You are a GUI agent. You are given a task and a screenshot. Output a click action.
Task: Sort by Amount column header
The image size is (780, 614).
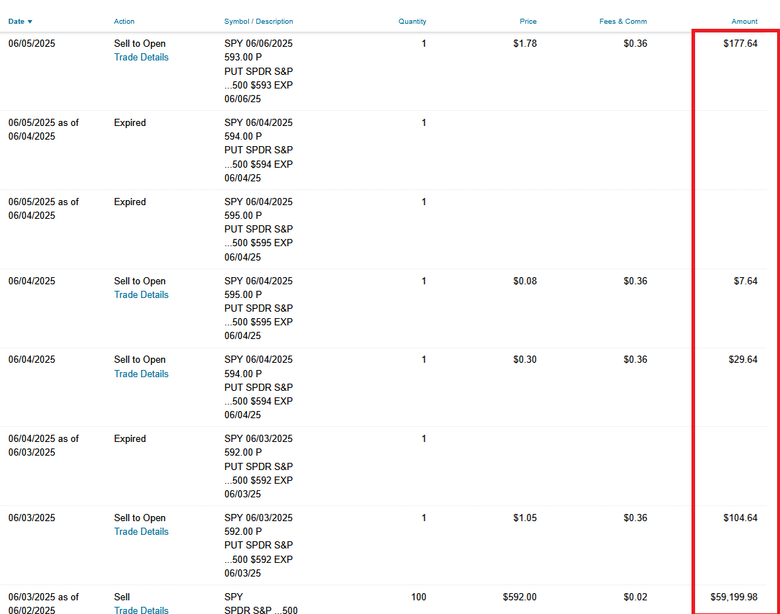point(744,21)
